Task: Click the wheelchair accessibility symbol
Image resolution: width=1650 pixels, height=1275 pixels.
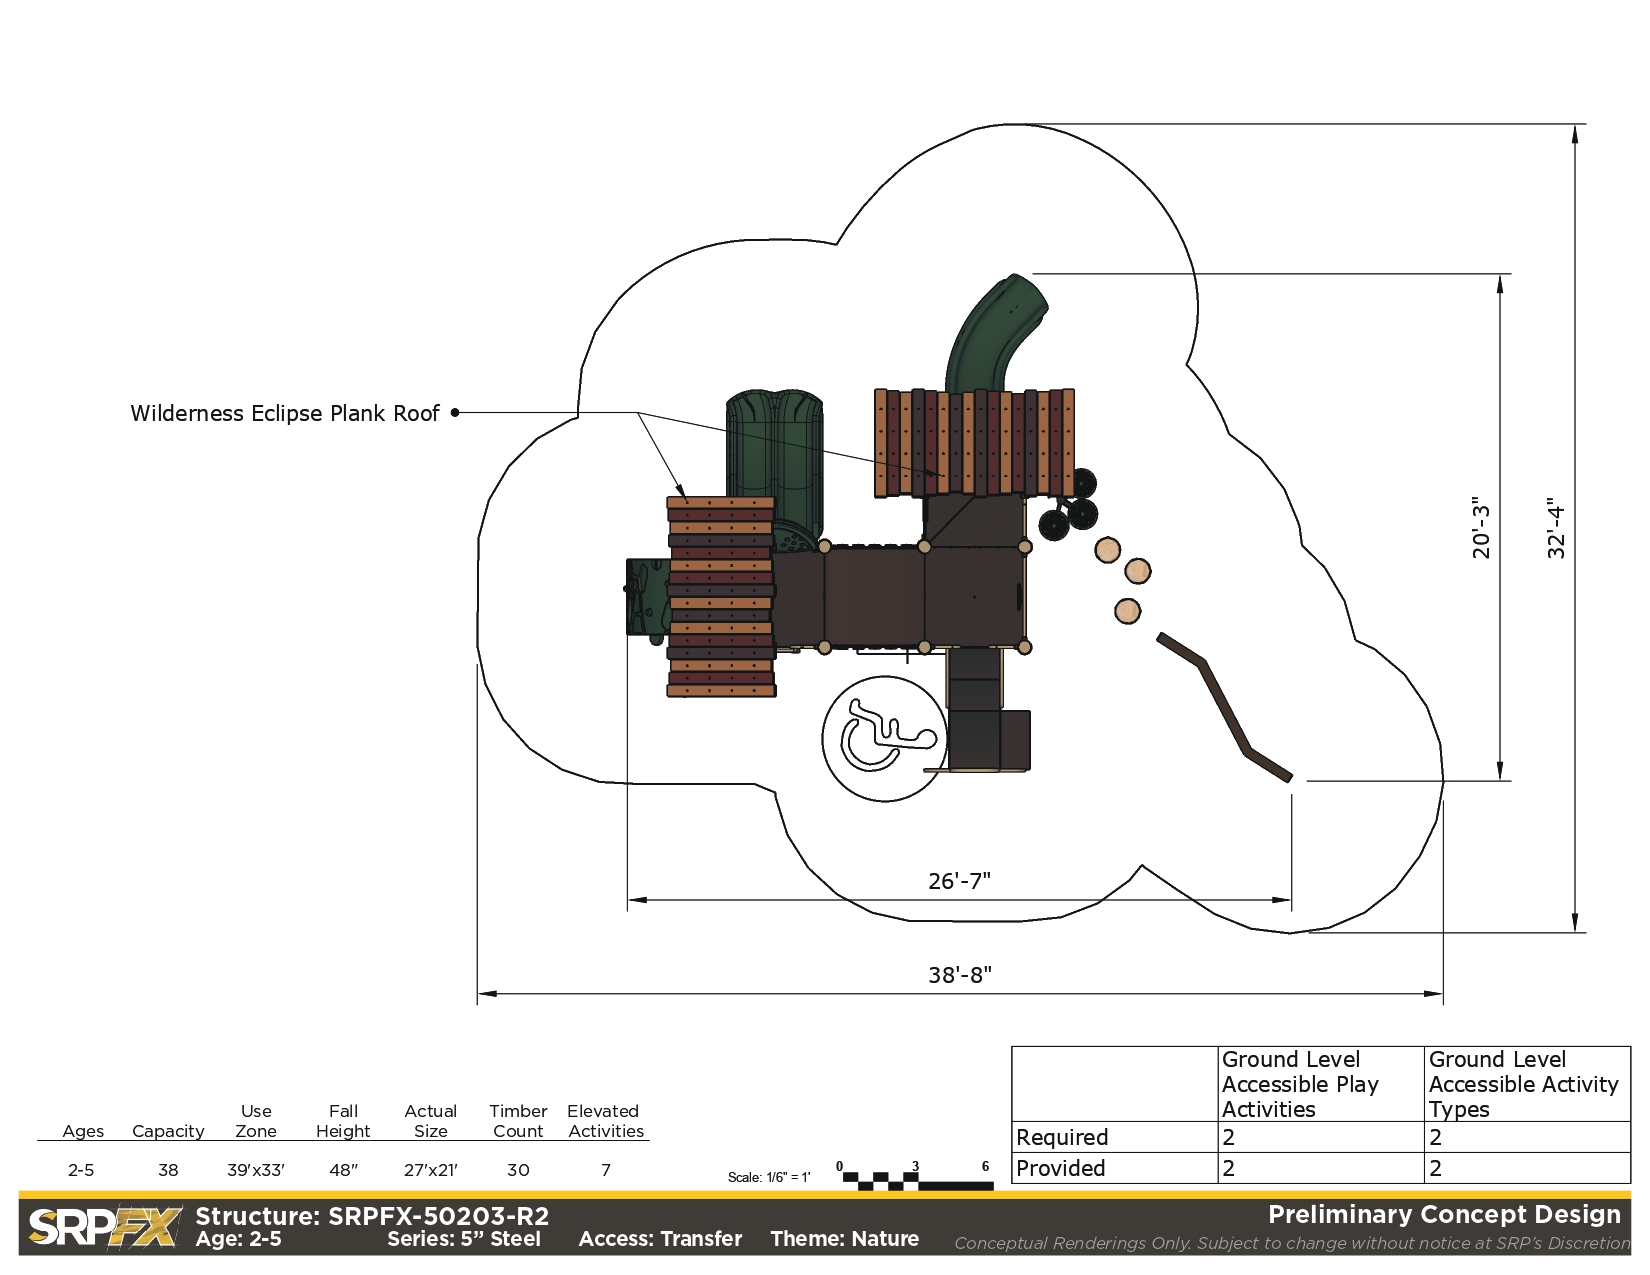Action: click(884, 738)
